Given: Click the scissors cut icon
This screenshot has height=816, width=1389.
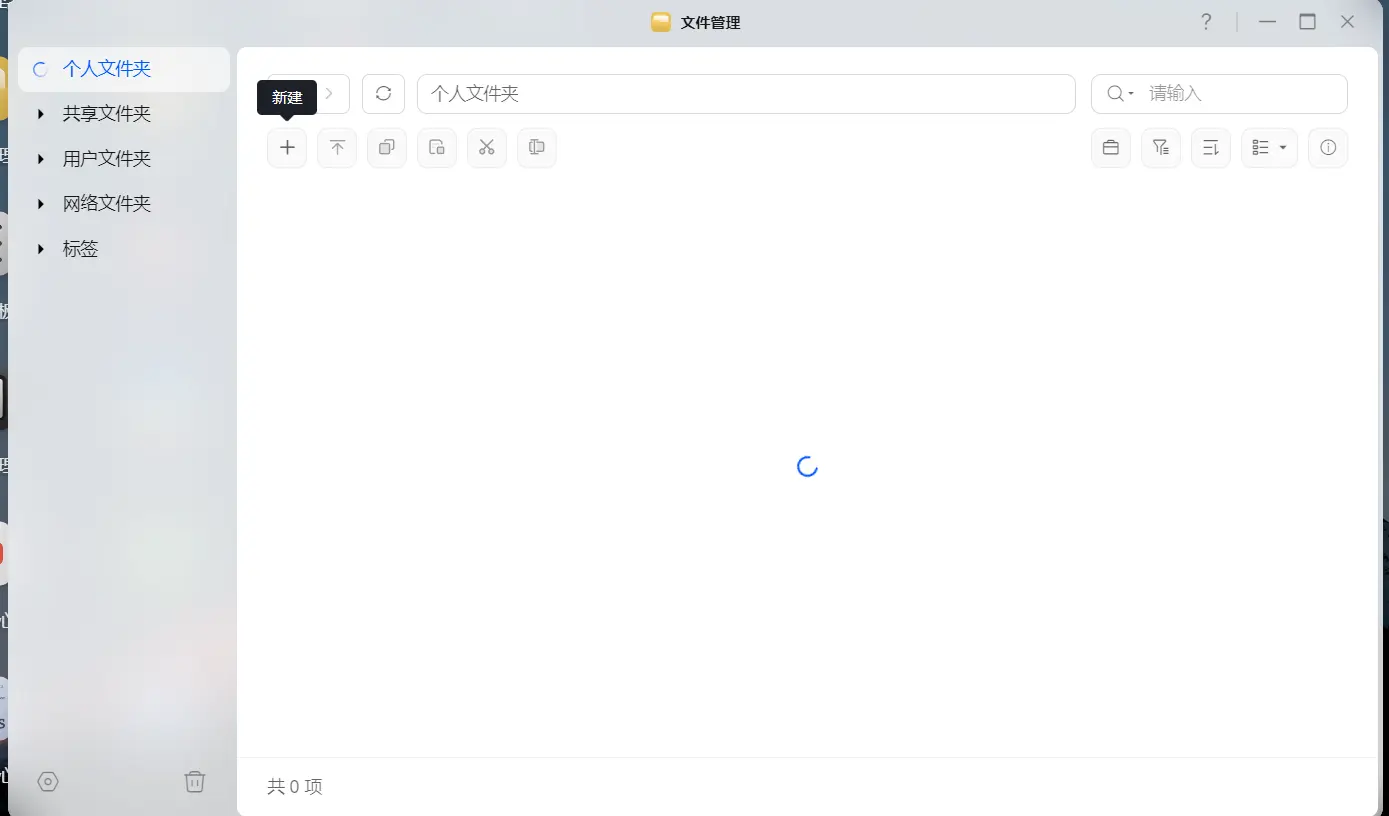Looking at the screenshot, I should (487, 148).
